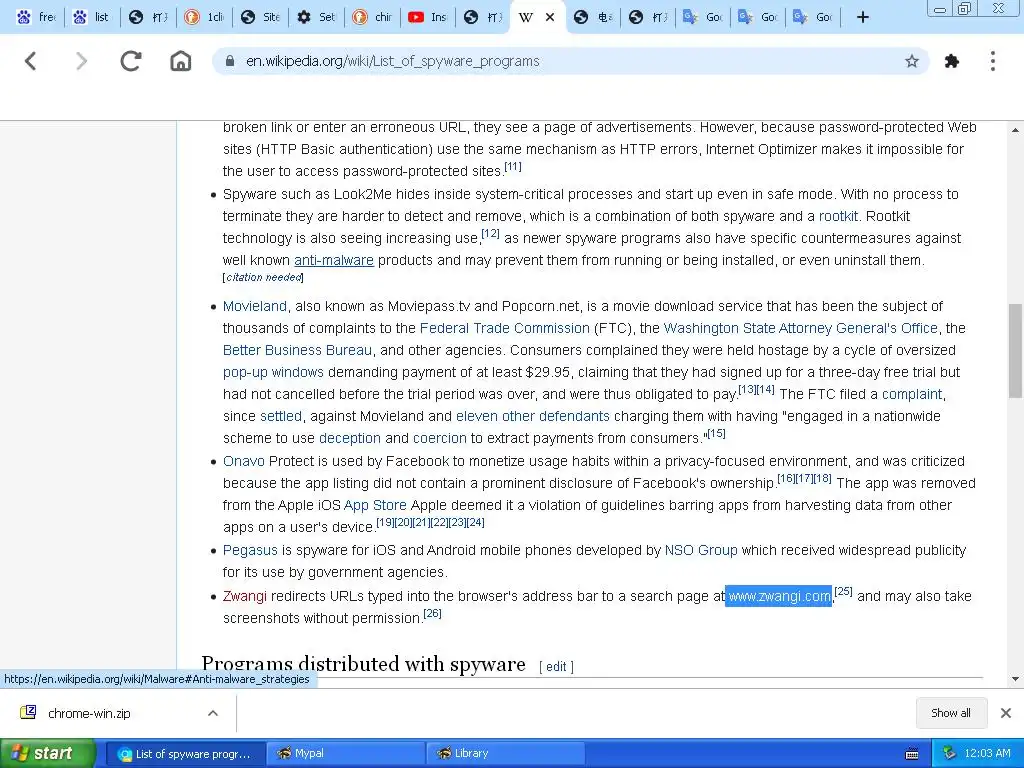Open the 'anti-malware' link
This screenshot has width=1024, height=768.
click(x=334, y=260)
